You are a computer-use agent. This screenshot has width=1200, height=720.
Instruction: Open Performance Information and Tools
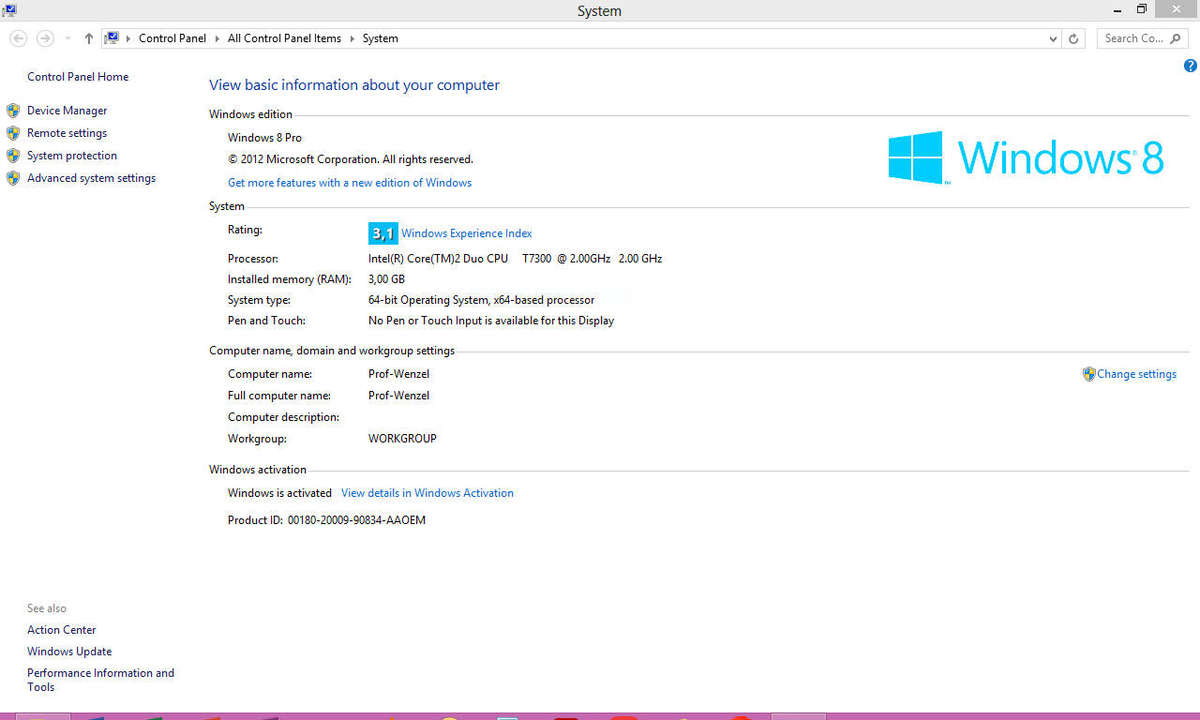100,680
